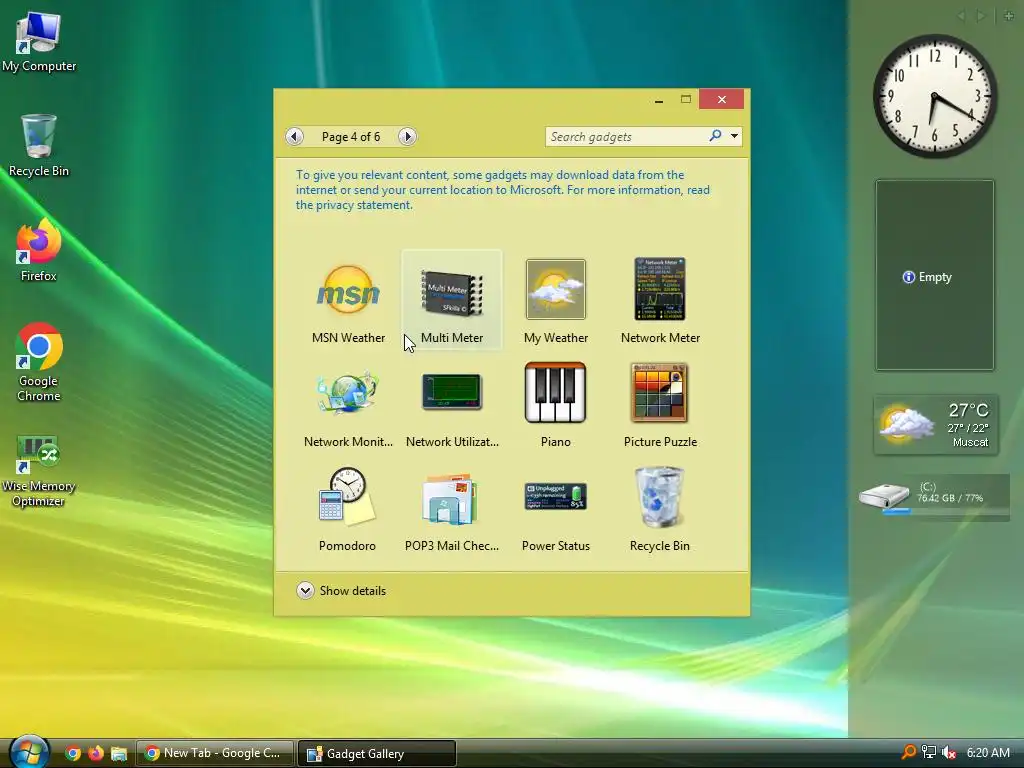Screen dimensions: 1024x768
Task: Select the MSN Weather gadget
Action: point(348,301)
